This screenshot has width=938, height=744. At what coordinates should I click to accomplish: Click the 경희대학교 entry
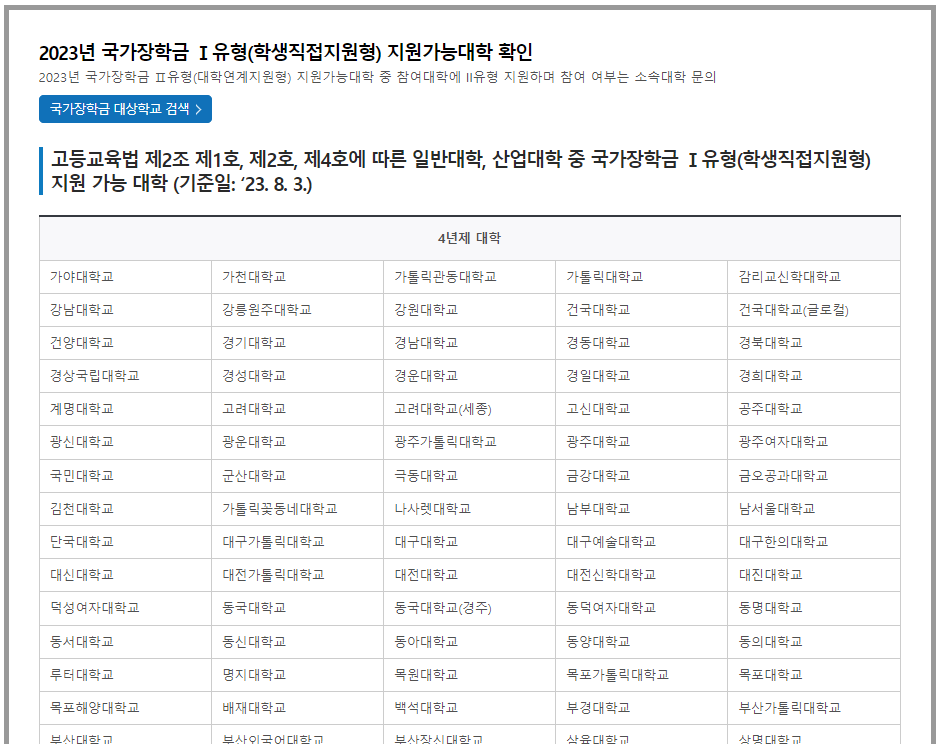[814, 376]
